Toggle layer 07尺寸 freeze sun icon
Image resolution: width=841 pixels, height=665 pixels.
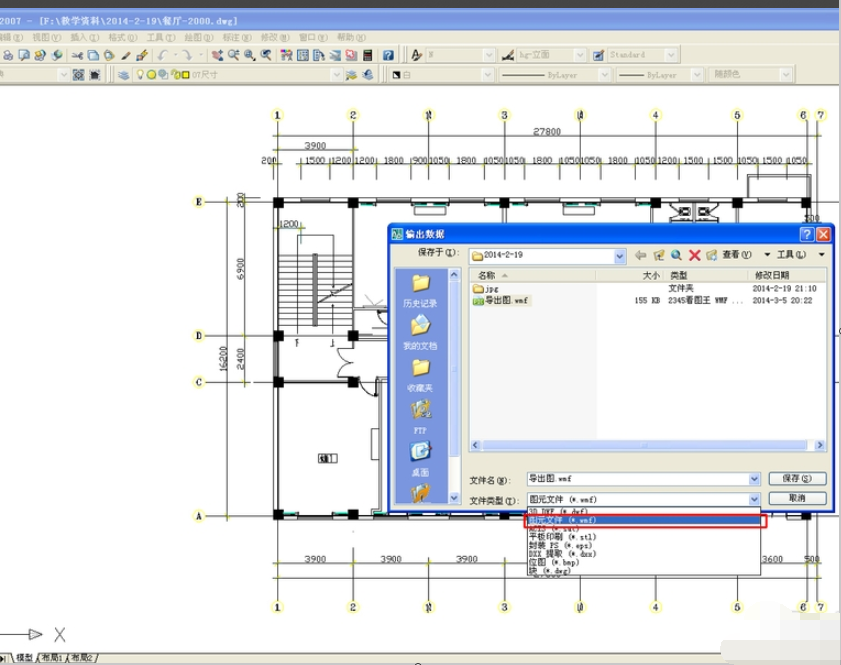click(151, 75)
